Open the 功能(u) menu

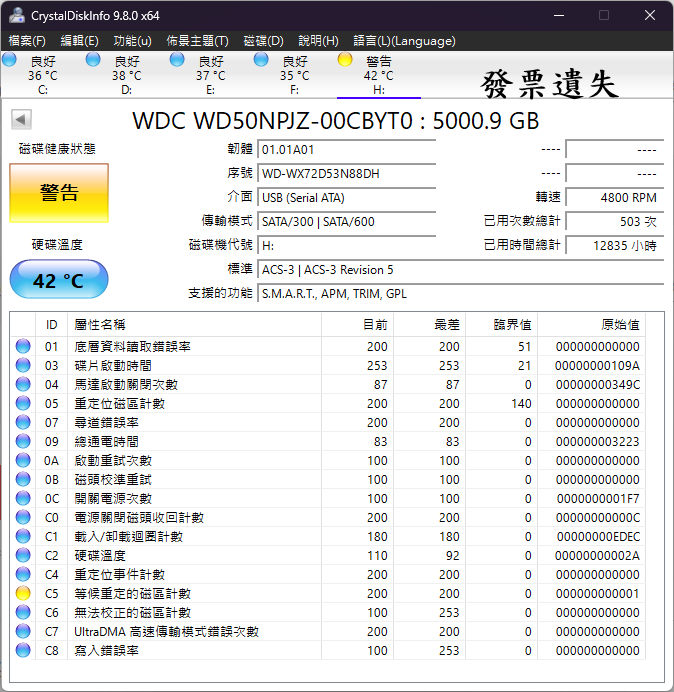pos(132,41)
